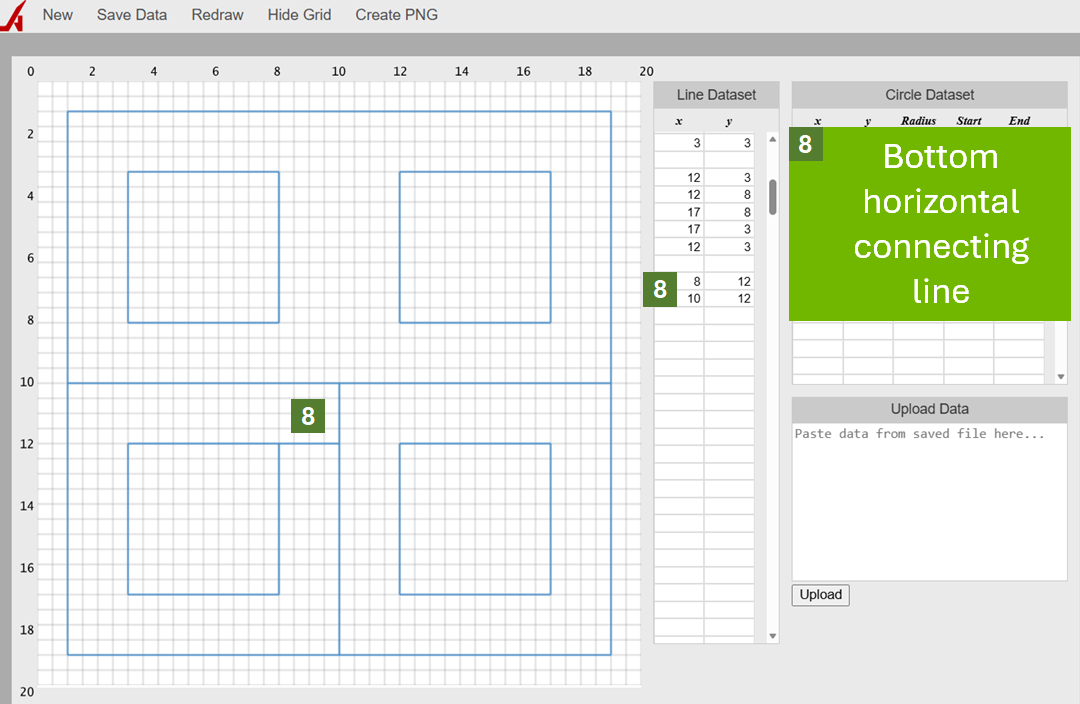Viewport: 1080px width, 704px height.
Task: Open the New menu item
Action: [58, 15]
